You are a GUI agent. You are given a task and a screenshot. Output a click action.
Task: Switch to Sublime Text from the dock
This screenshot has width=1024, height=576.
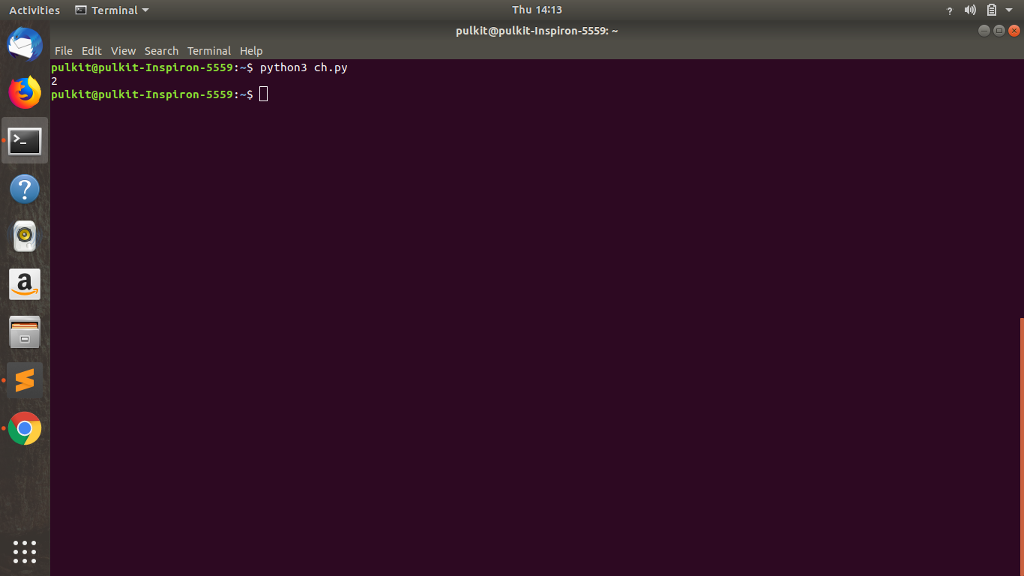[25, 380]
